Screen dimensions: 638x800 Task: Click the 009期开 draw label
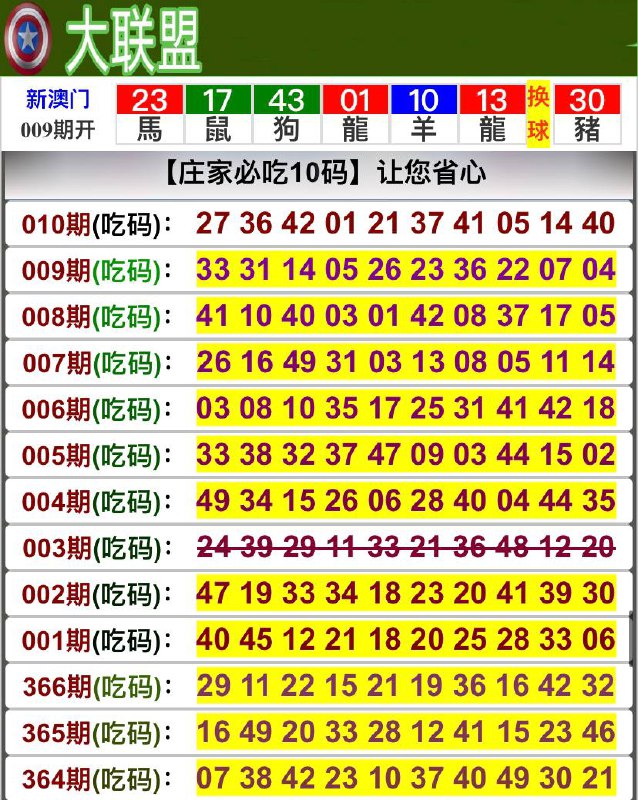[58, 130]
